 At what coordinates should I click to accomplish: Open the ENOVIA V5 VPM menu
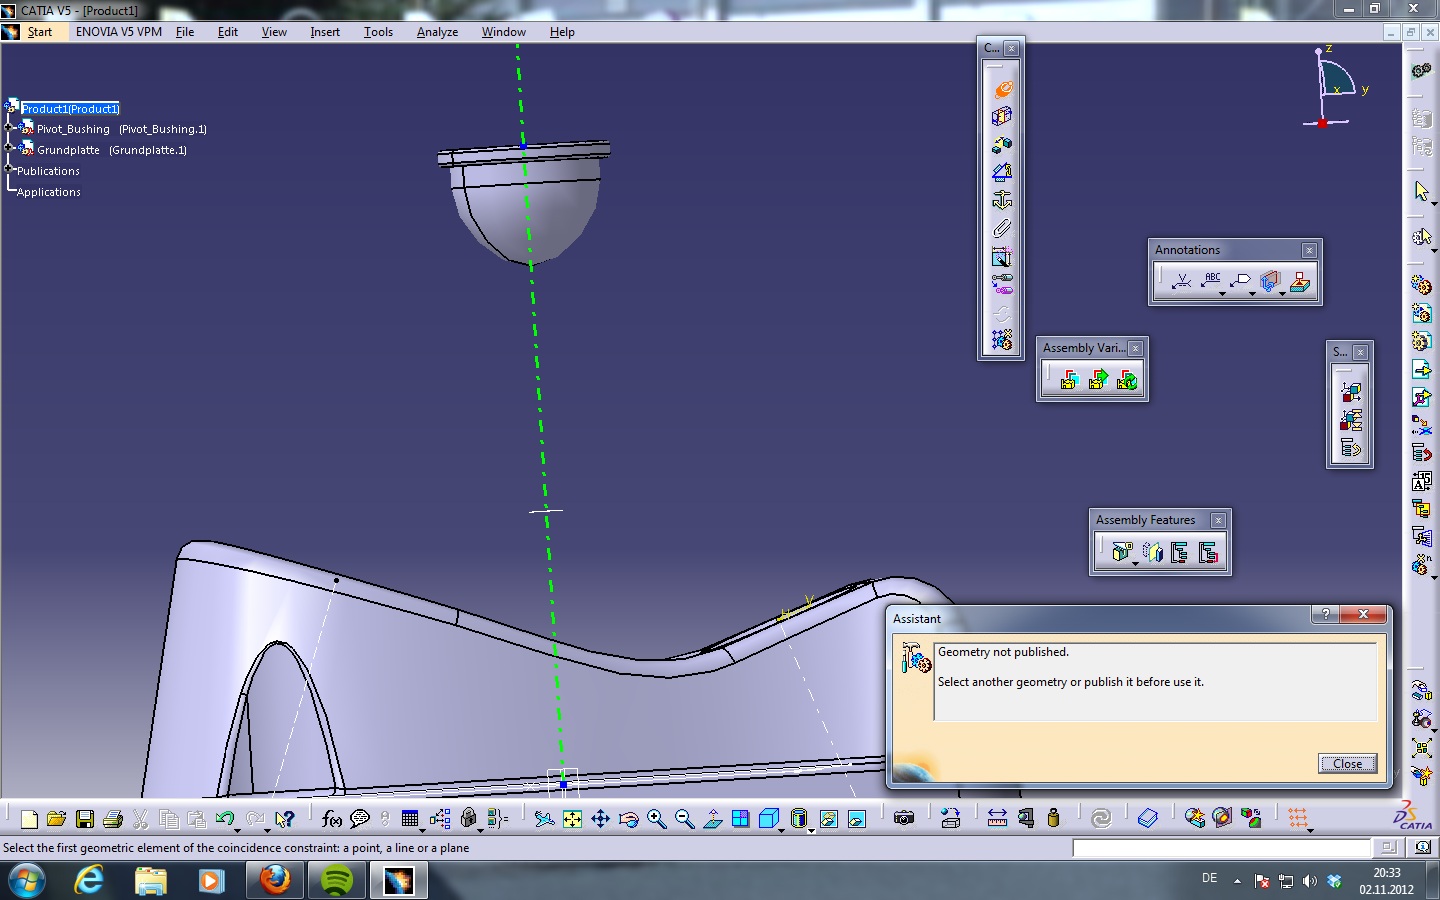(x=119, y=32)
